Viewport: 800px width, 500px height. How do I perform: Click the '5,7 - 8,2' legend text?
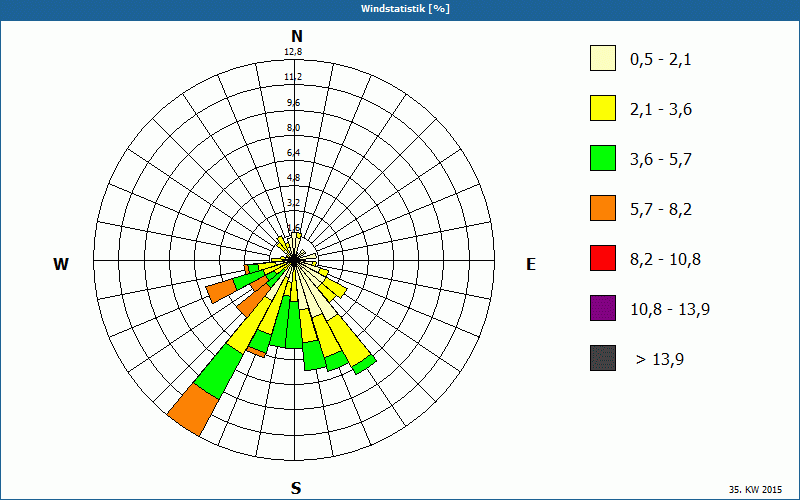(661, 210)
